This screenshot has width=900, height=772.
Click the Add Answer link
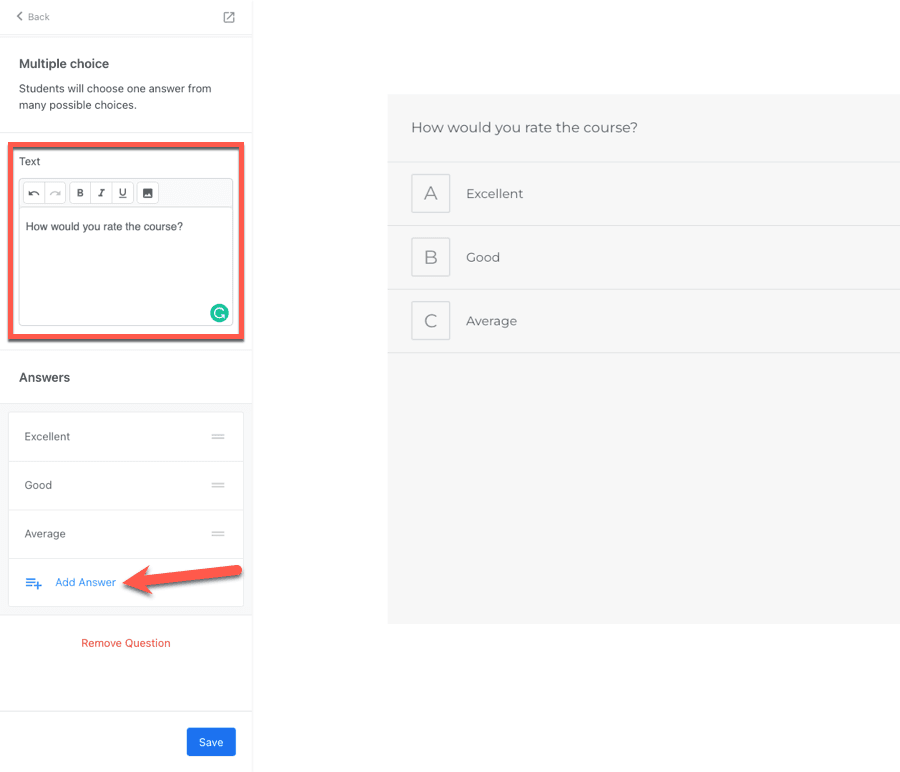85,583
